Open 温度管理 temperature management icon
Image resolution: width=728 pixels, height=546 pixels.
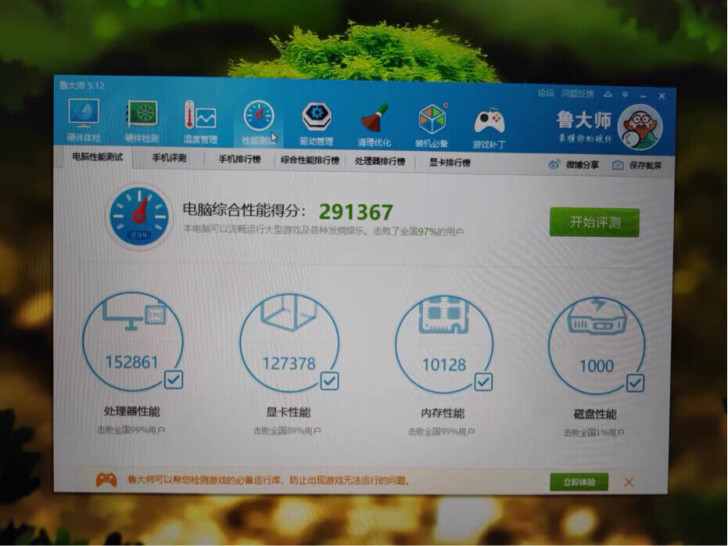pos(200,115)
